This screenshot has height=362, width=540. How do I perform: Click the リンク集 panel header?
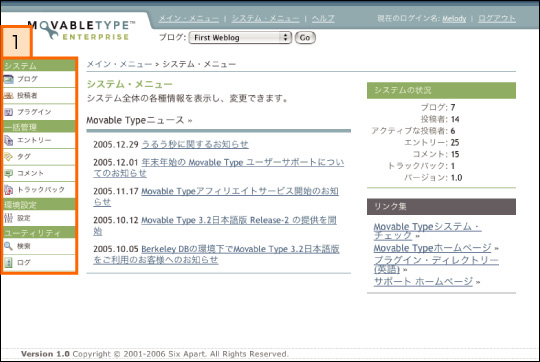[x=442, y=207]
